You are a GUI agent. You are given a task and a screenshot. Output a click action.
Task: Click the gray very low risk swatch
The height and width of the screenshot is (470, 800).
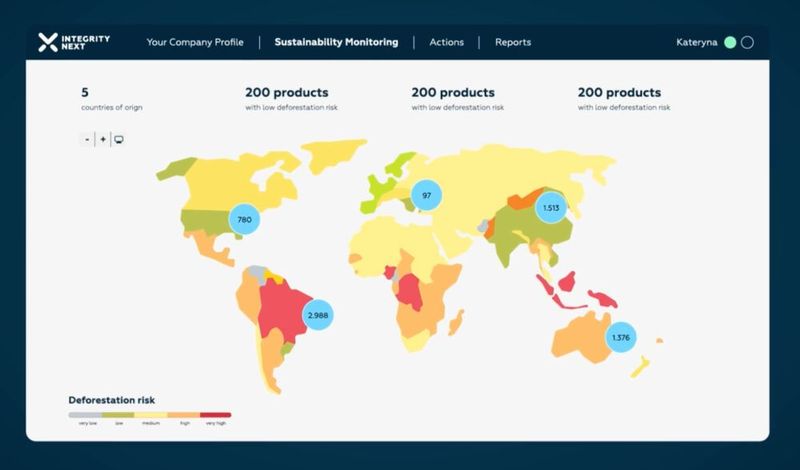(84, 414)
